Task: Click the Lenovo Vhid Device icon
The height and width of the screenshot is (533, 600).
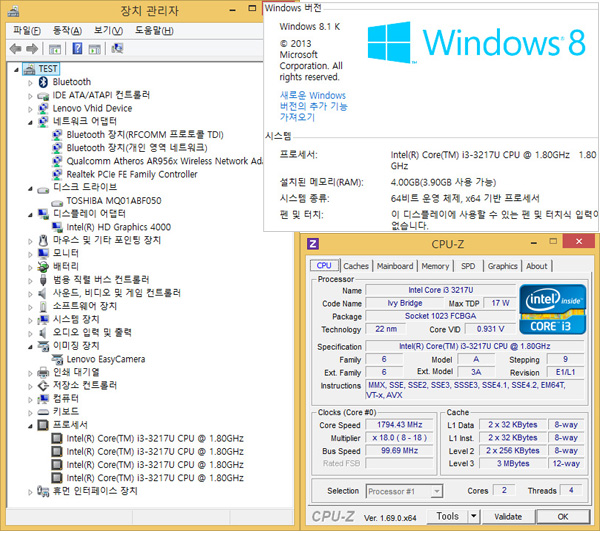Action: click(43, 108)
